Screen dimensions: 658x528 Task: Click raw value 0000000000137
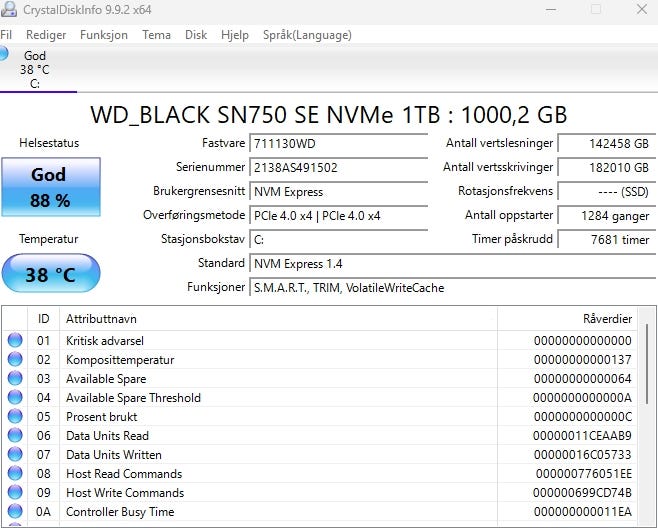[x=582, y=360]
